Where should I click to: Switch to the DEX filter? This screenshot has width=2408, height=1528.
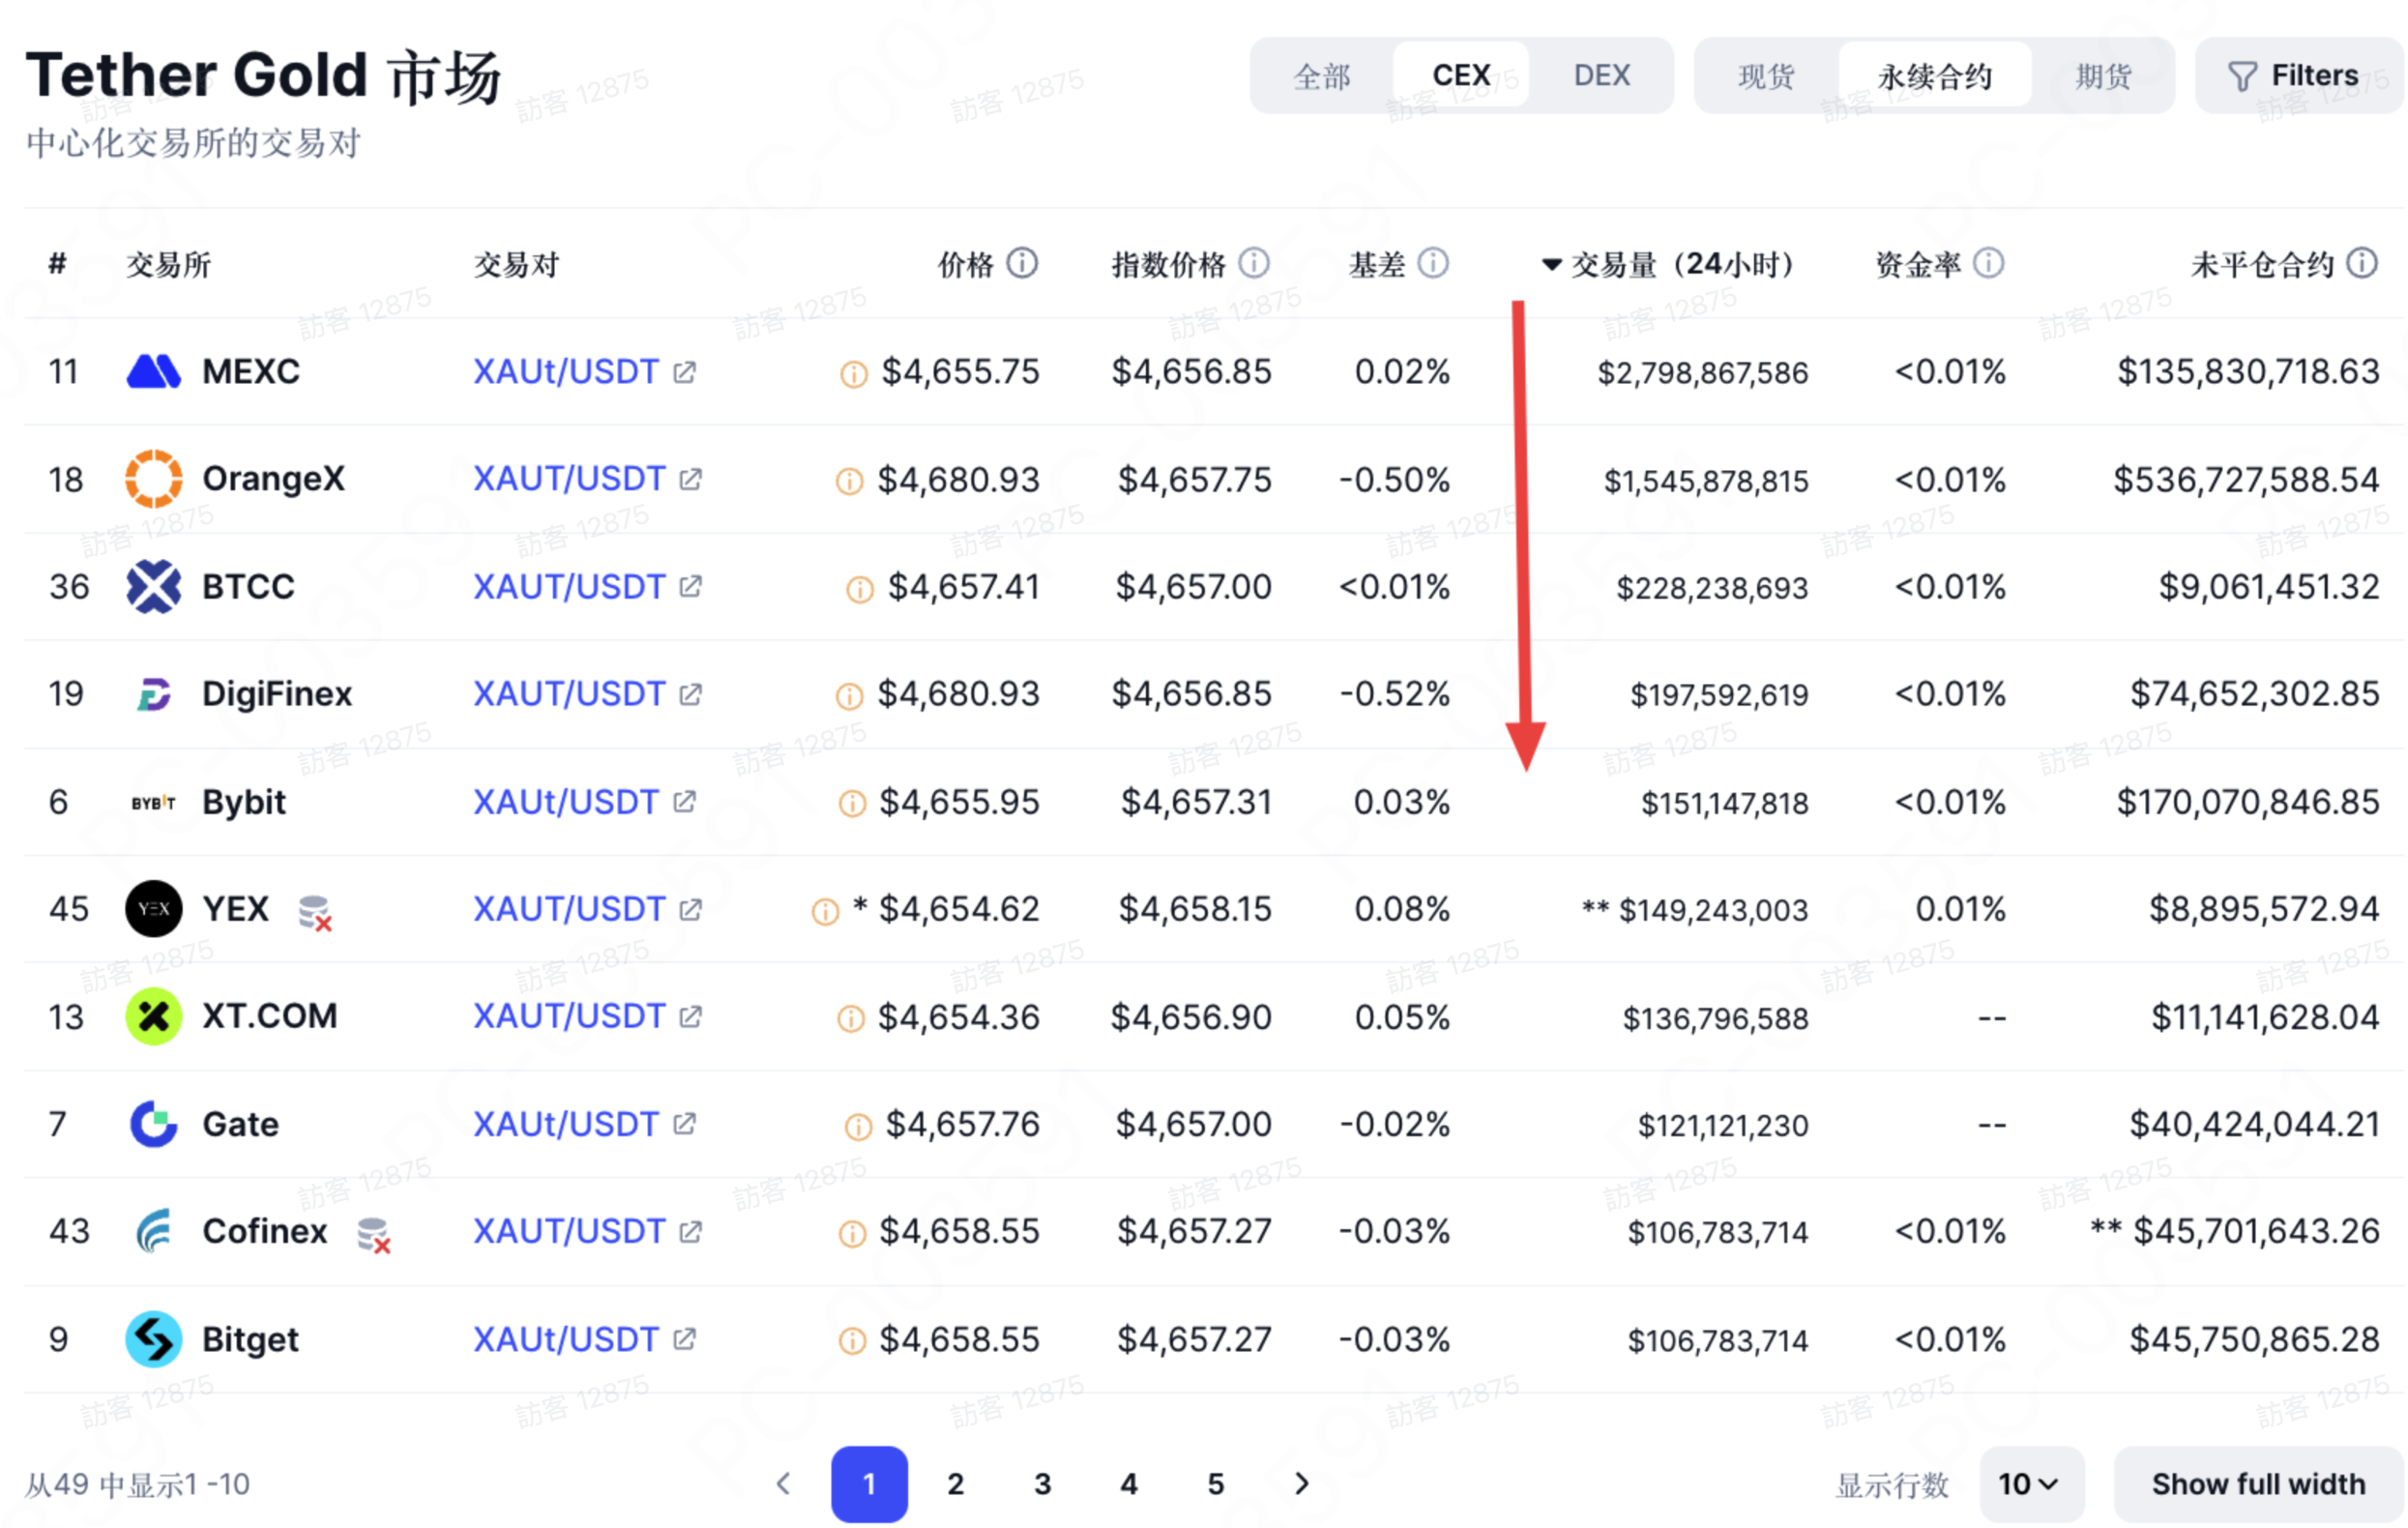point(1601,76)
